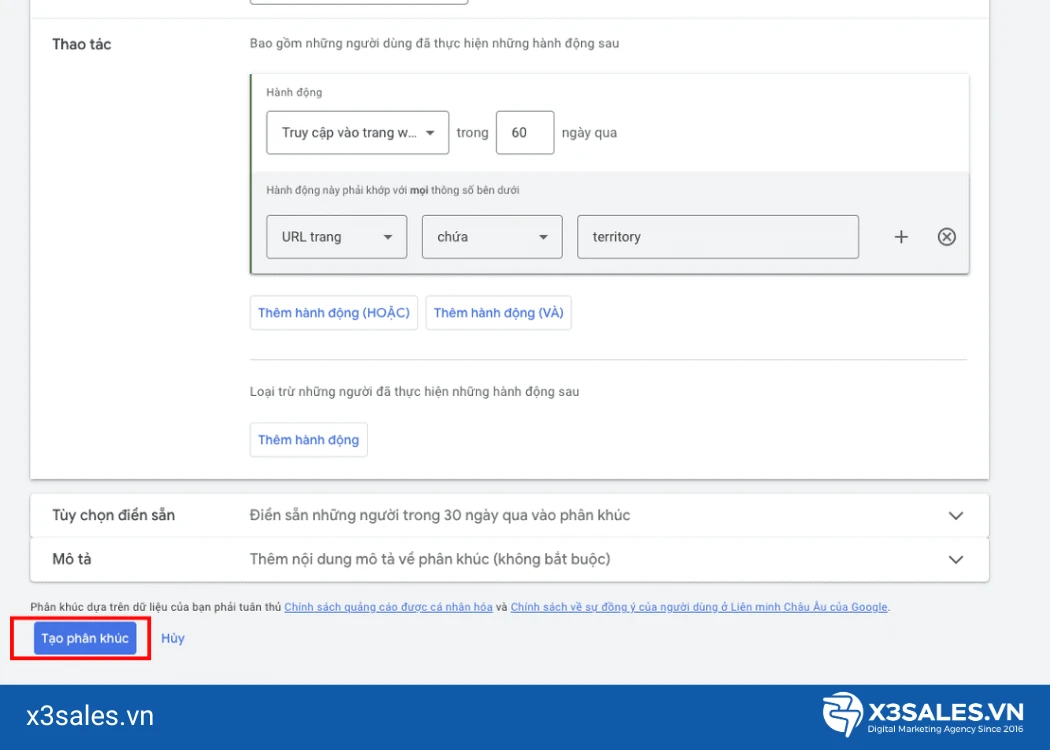Click 'Thêm nội dung mô tả về phân khúc' text
Viewport: 1050px width, 750px height.
pyautogui.click(x=430, y=559)
